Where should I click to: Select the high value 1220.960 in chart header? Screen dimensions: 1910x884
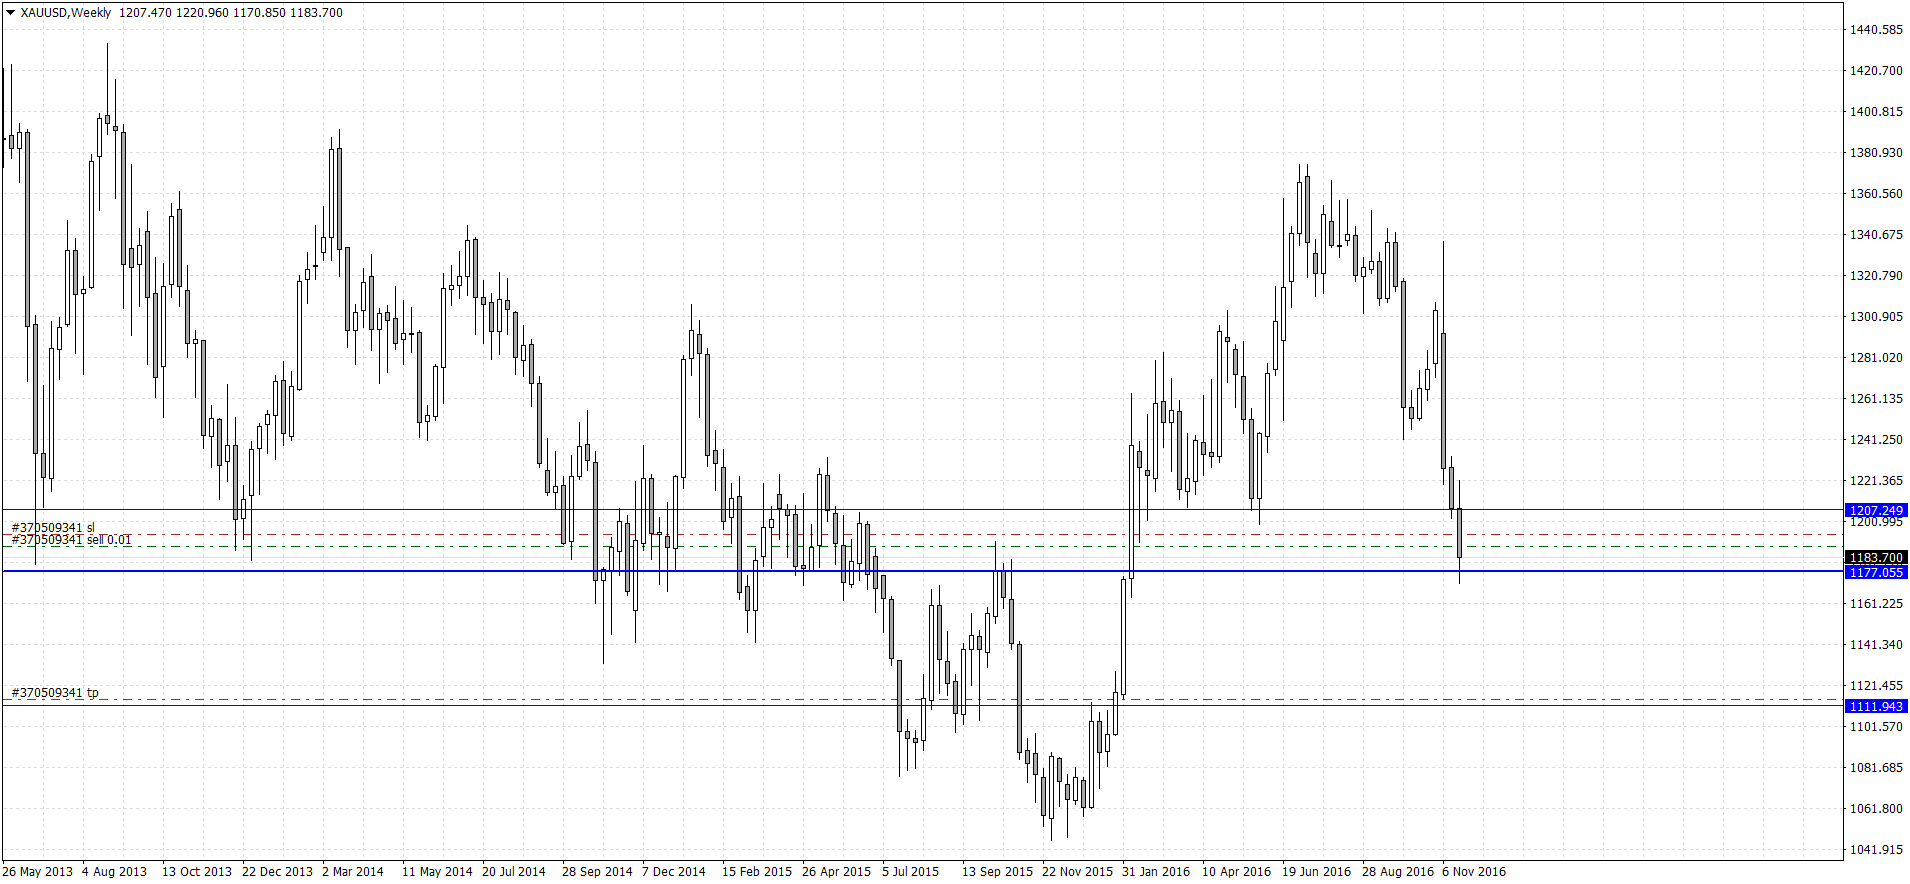203,13
